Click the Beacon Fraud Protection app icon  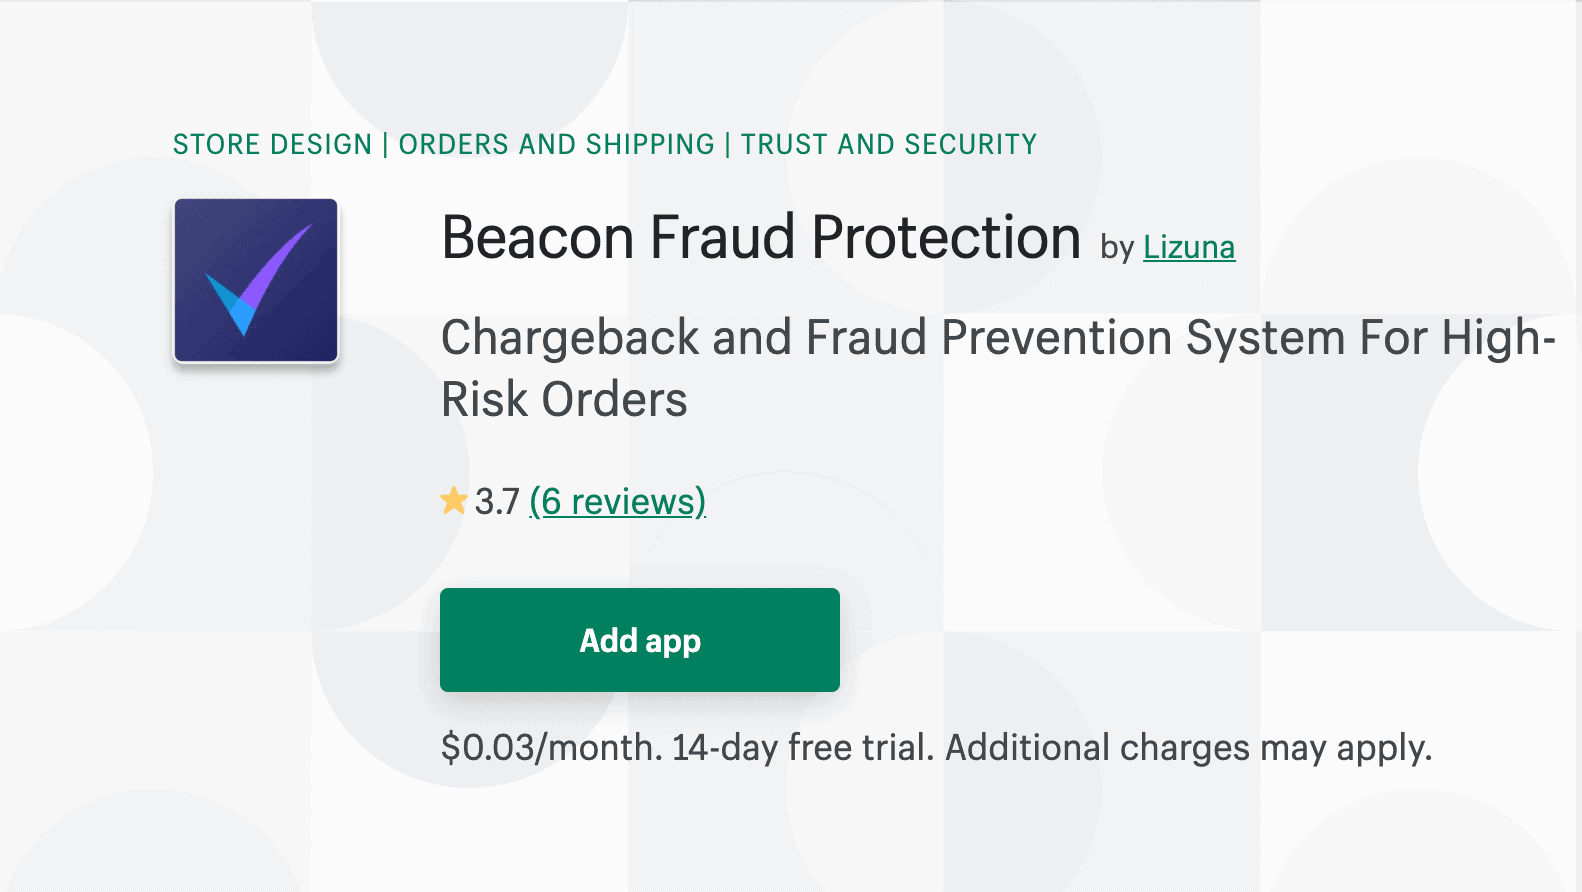[x=256, y=280]
